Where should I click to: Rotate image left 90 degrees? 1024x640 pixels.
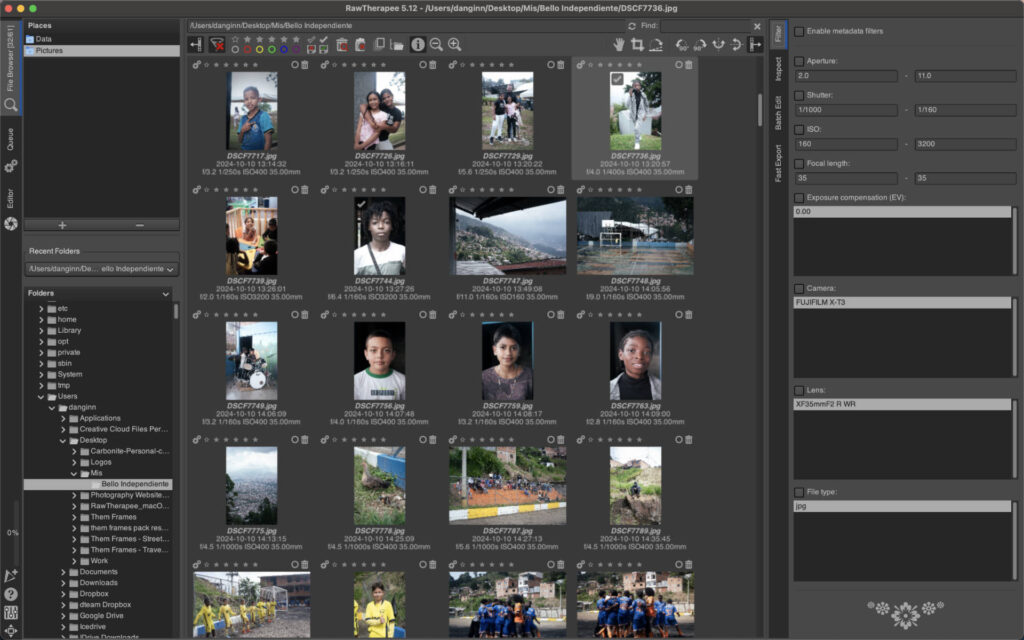click(682, 44)
